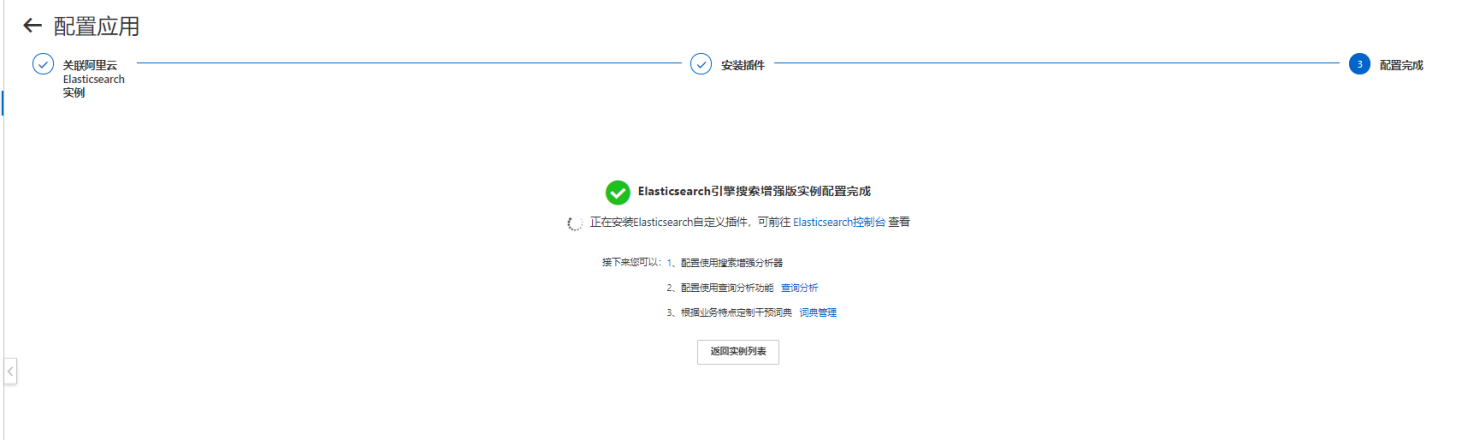Expand the collapsed left sidebar arrow
The width and height of the screenshot is (1468, 440).
[10, 372]
